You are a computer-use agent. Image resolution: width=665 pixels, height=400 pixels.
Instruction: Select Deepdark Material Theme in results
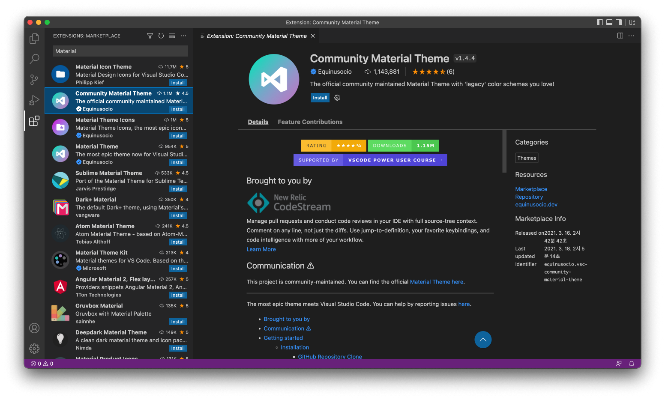click(x=119, y=340)
